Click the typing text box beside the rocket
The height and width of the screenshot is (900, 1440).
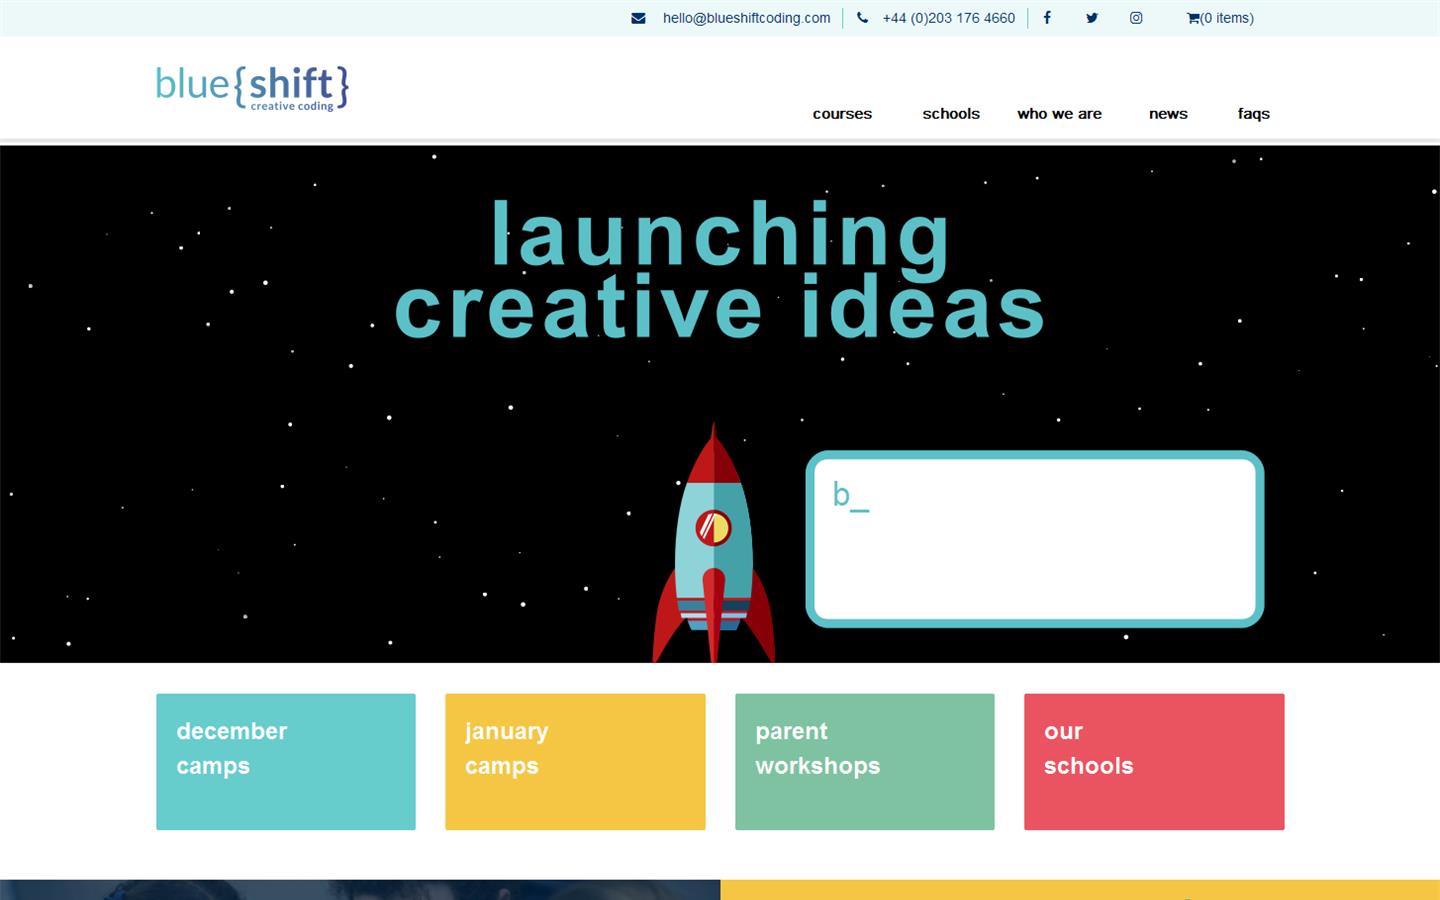1036,538
